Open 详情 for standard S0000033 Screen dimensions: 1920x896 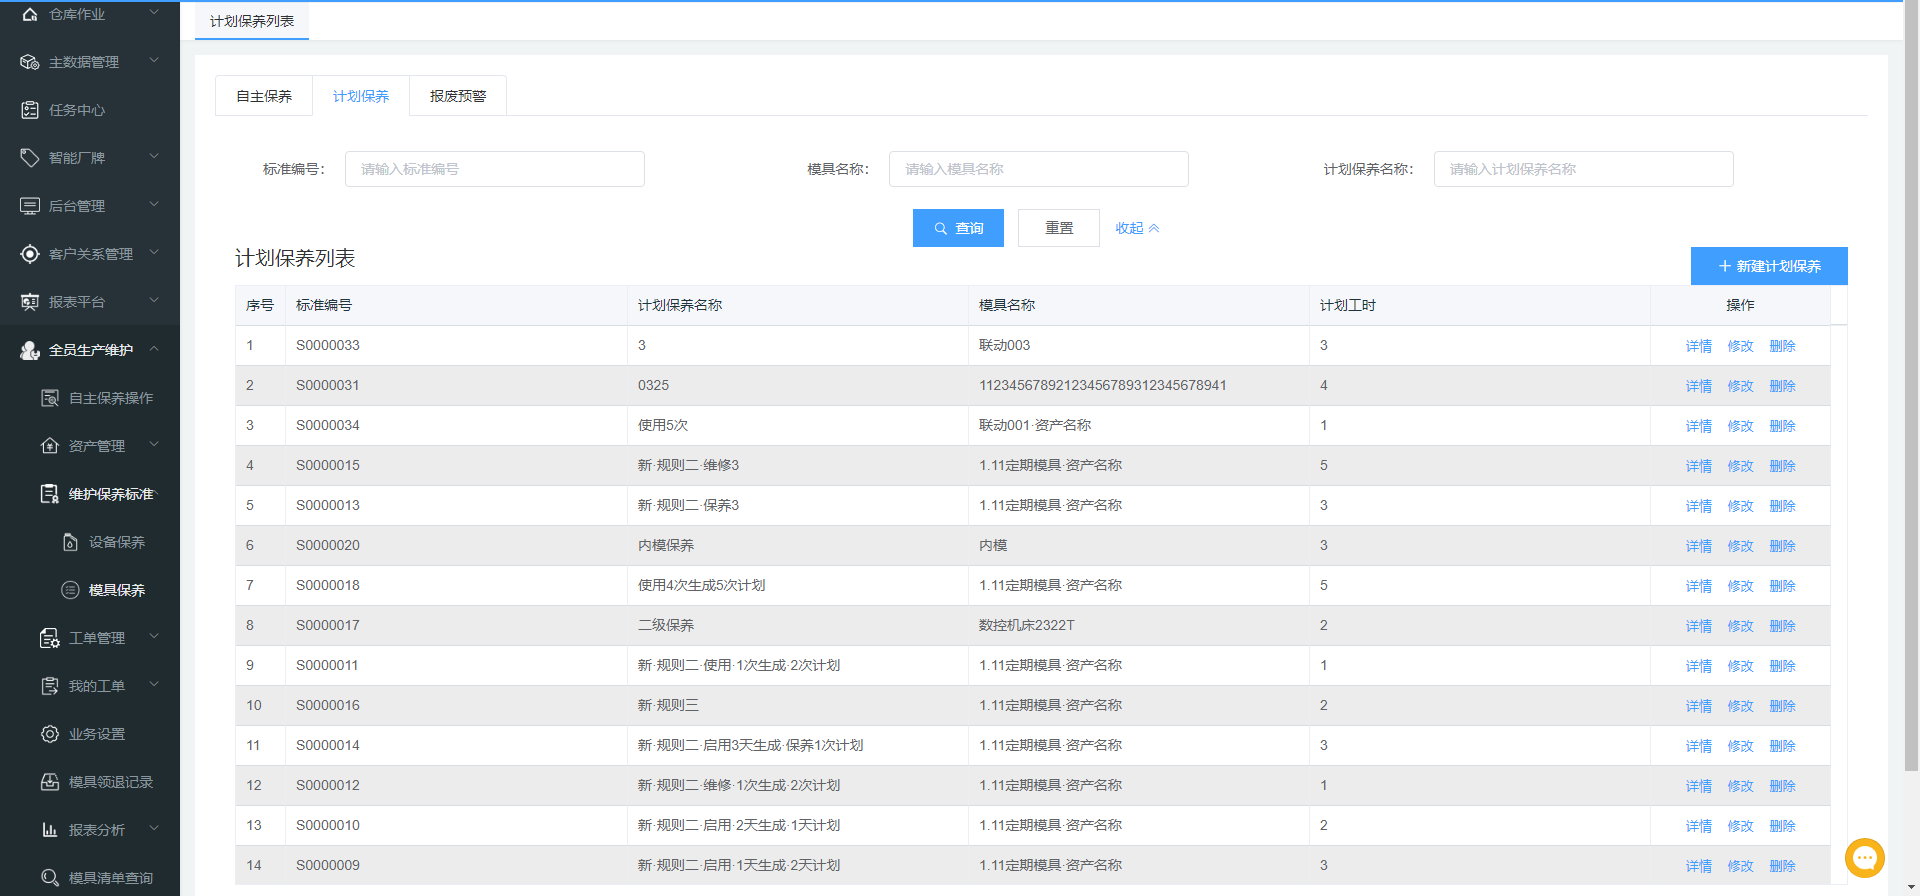point(1698,346)
